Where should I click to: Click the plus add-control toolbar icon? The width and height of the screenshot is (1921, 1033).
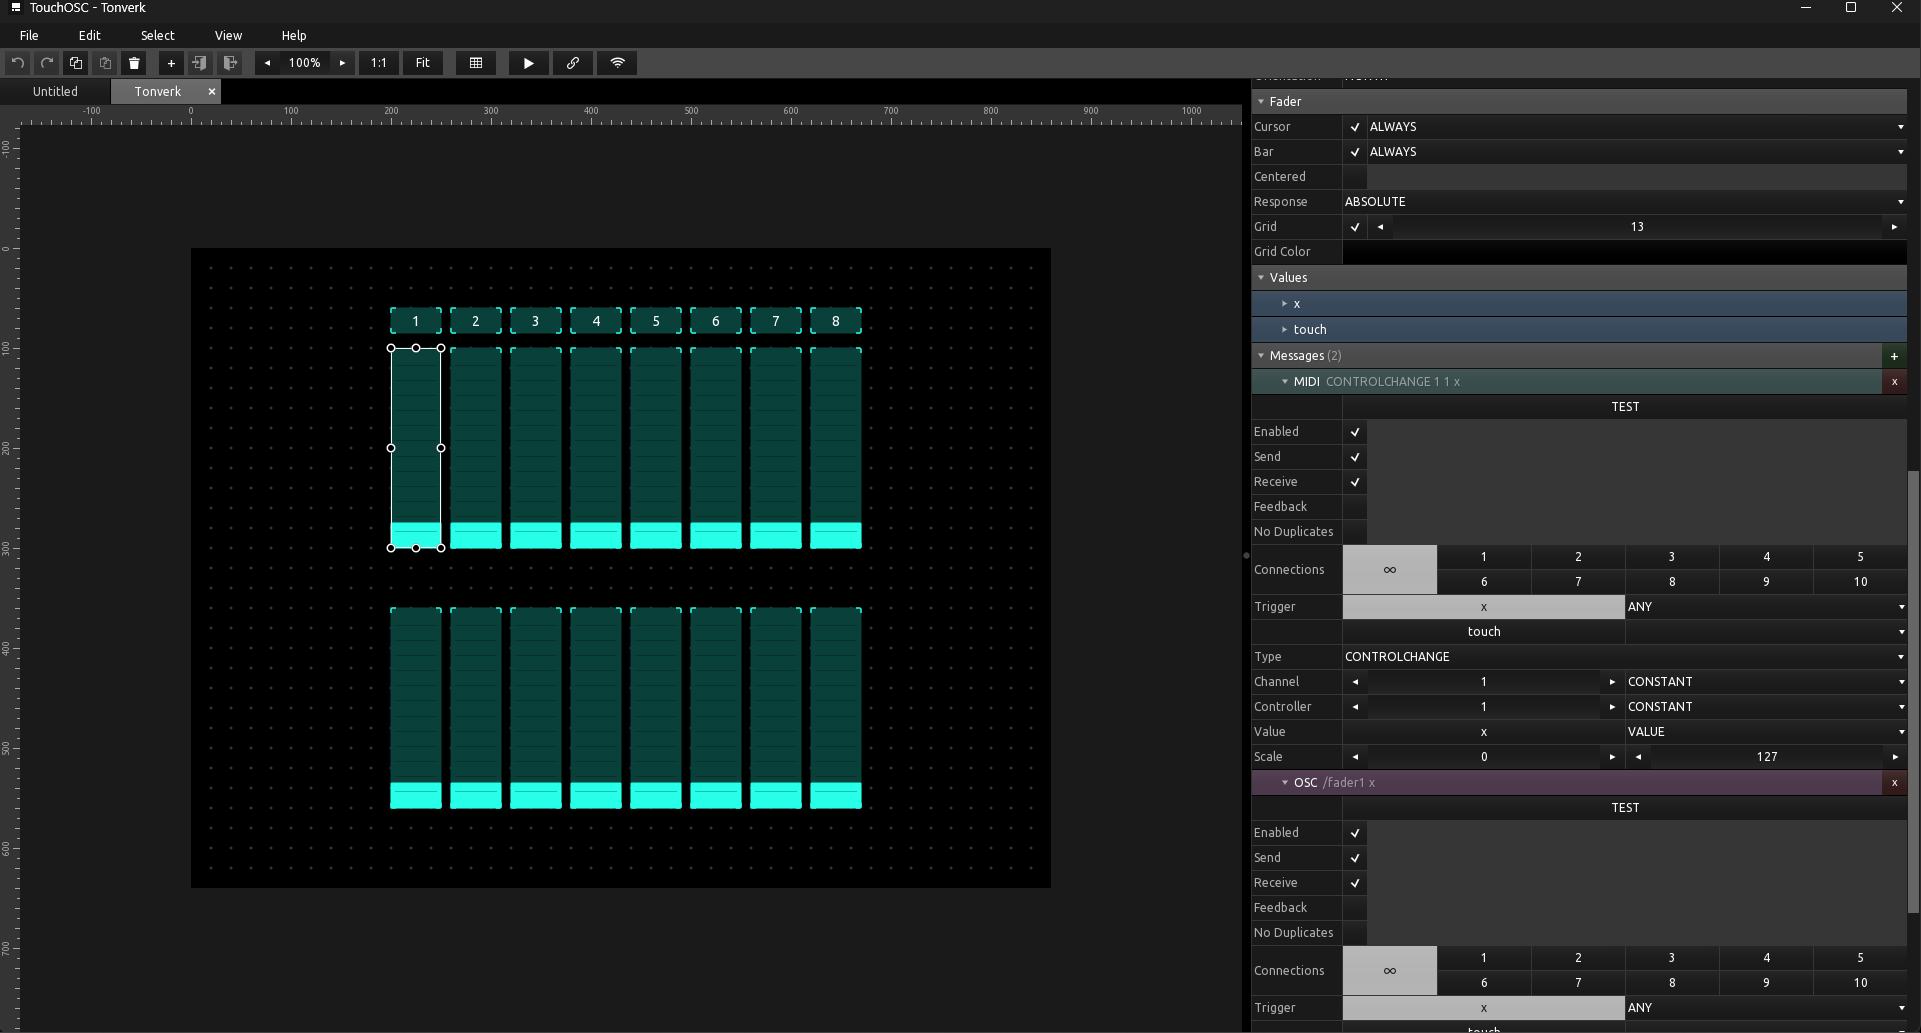click(171, 63)
